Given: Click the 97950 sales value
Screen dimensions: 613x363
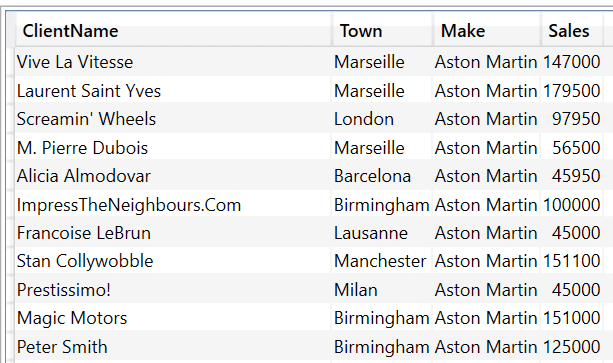Looking at the screenshot, I should (x=572, y=119).
